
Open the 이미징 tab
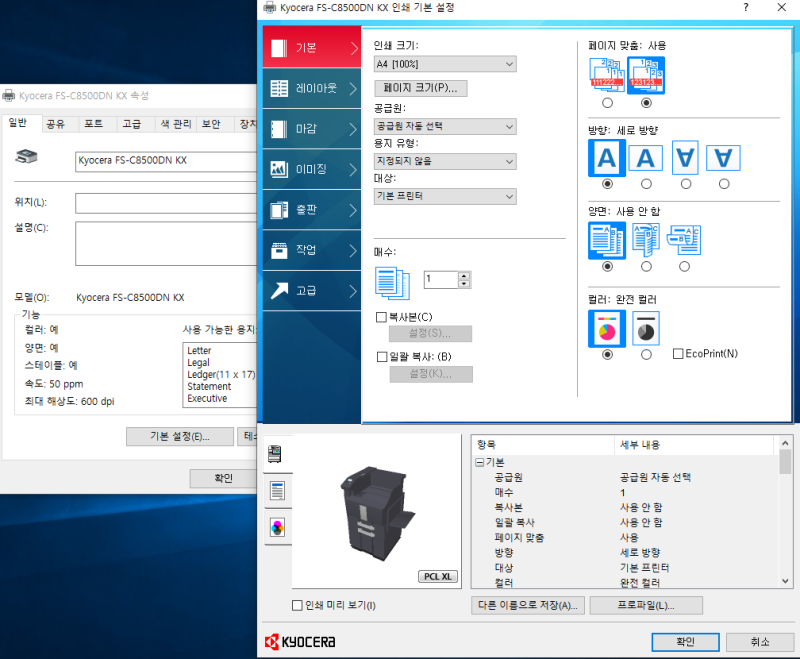pos(312,169)
